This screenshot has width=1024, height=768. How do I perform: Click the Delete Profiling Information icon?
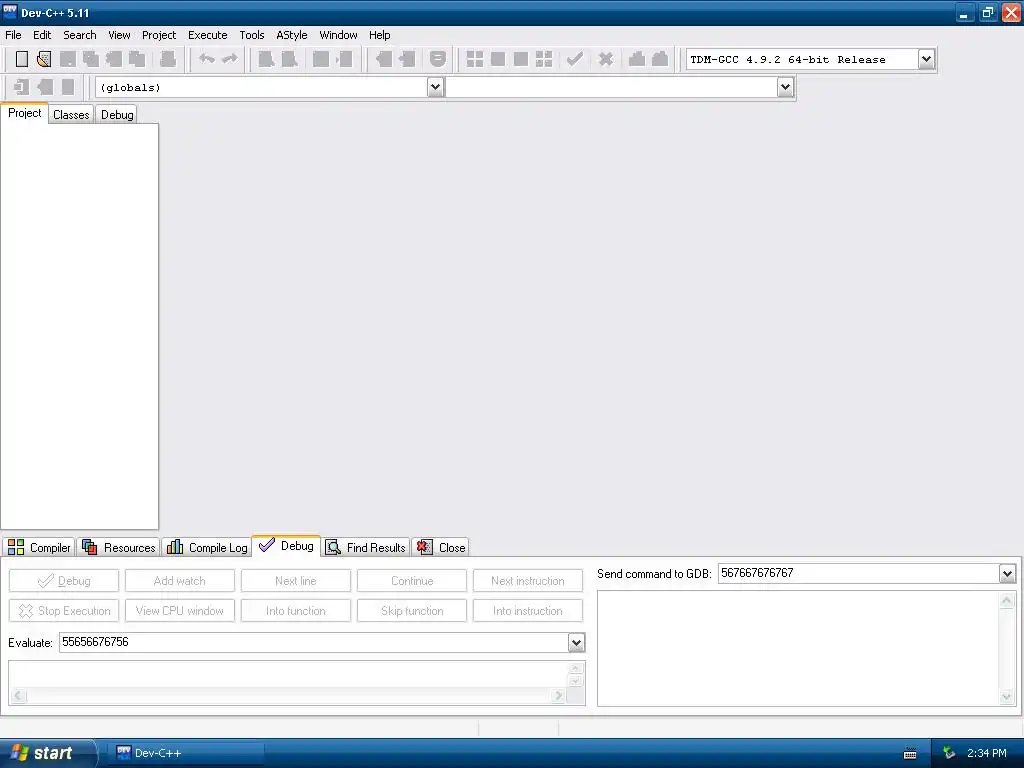tap(660, 59)
